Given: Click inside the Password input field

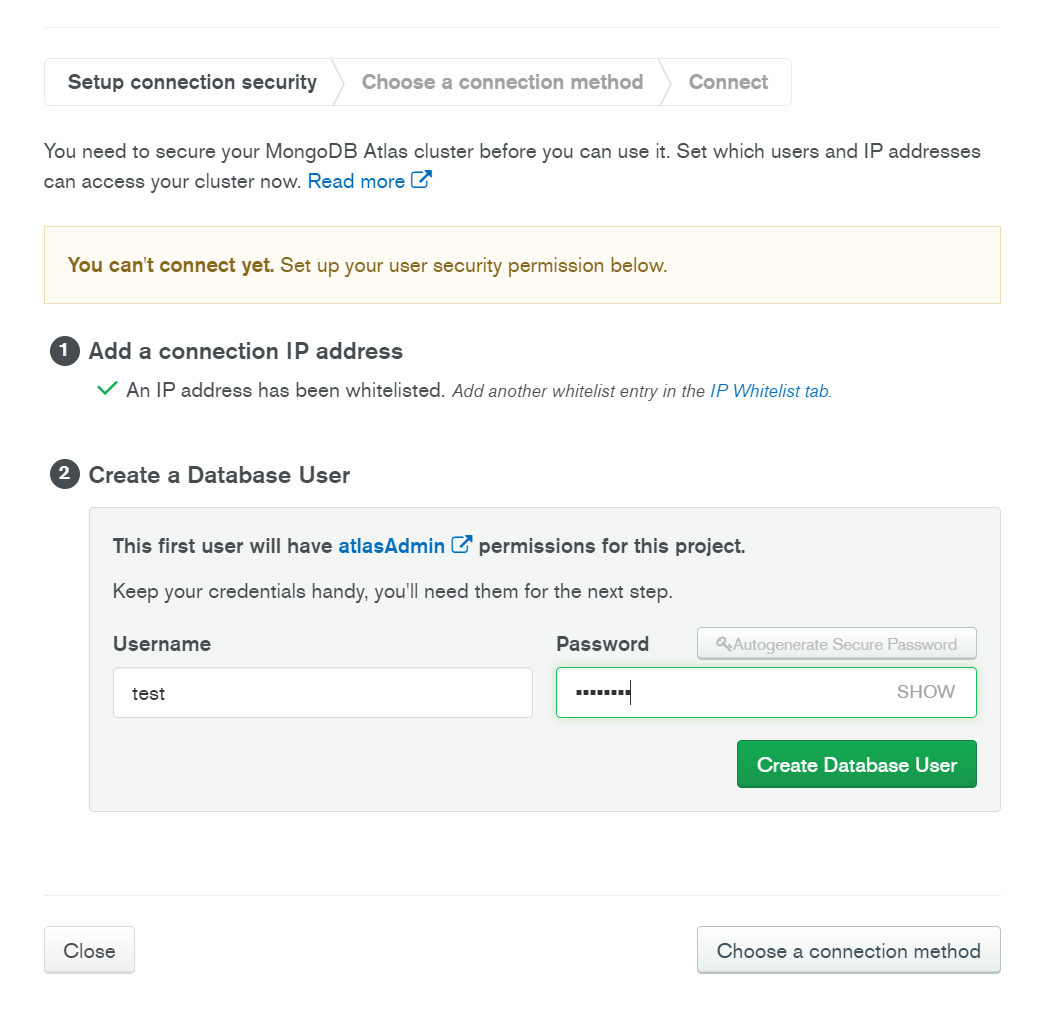Looking at the screenshot, I should coord(740,693).
